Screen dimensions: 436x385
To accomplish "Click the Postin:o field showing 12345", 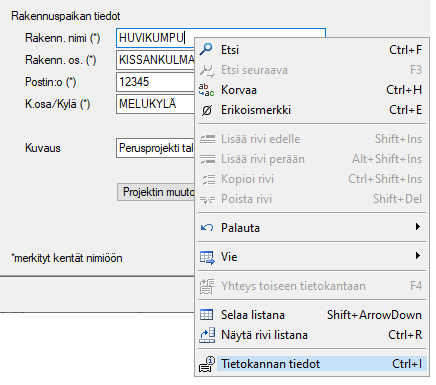I will coord(156,82).
